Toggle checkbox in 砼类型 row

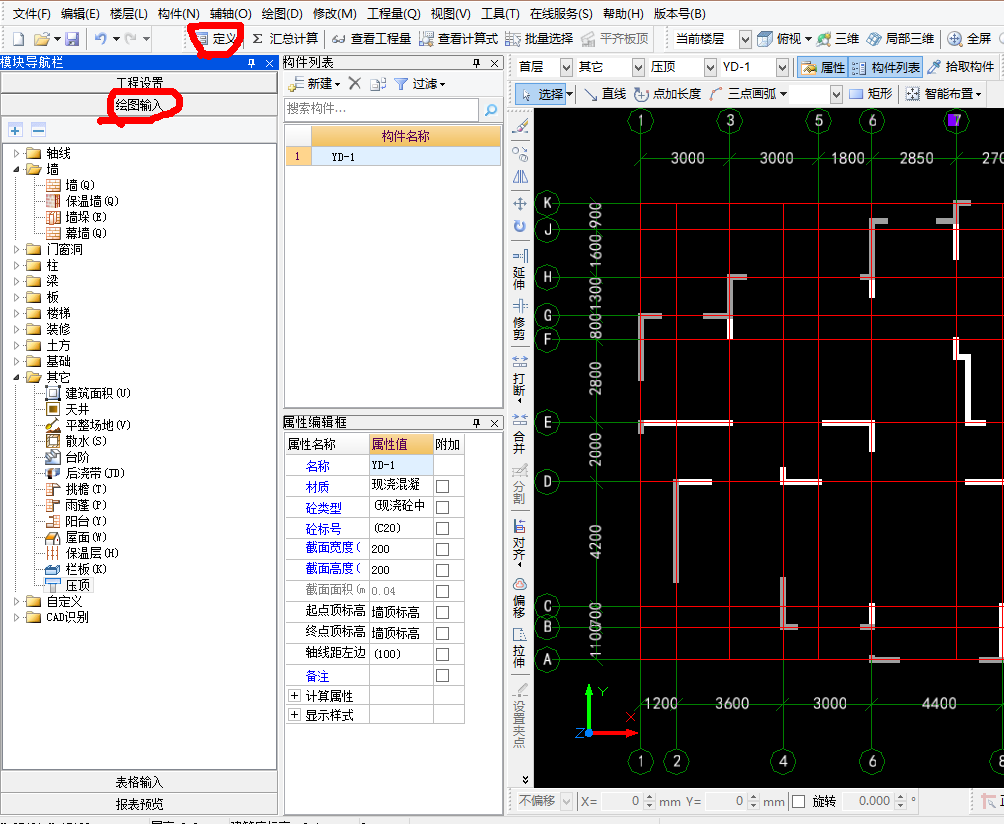(442, 508)
